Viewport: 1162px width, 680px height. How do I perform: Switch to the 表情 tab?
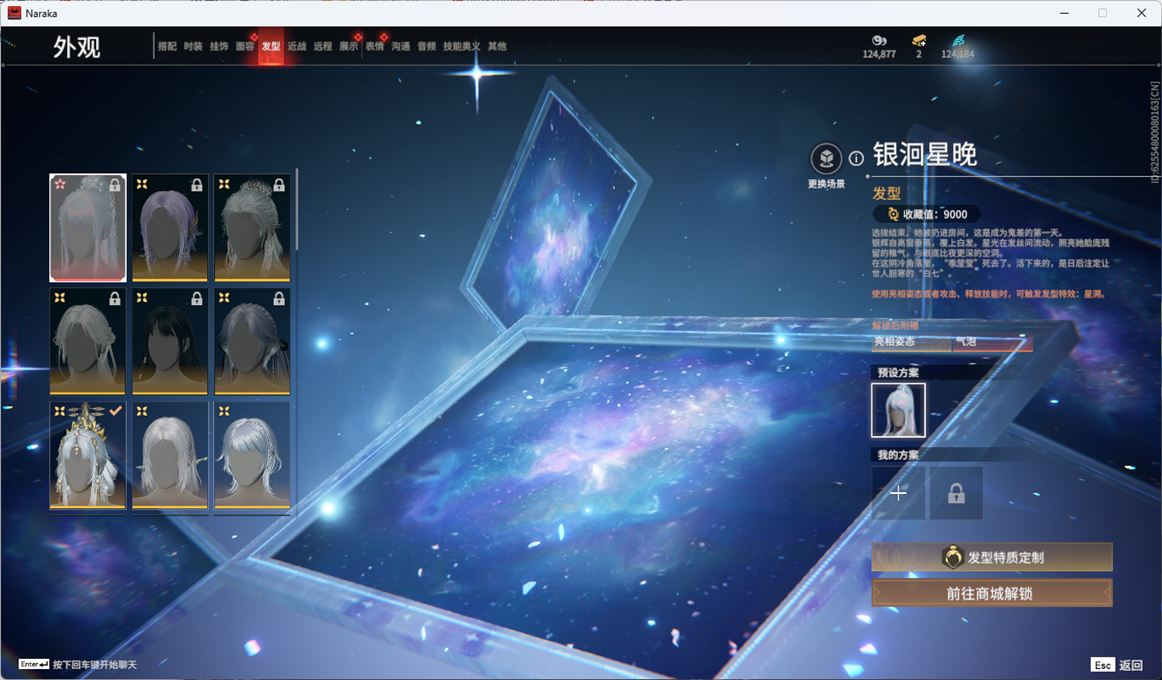click(x=374, y=46)
